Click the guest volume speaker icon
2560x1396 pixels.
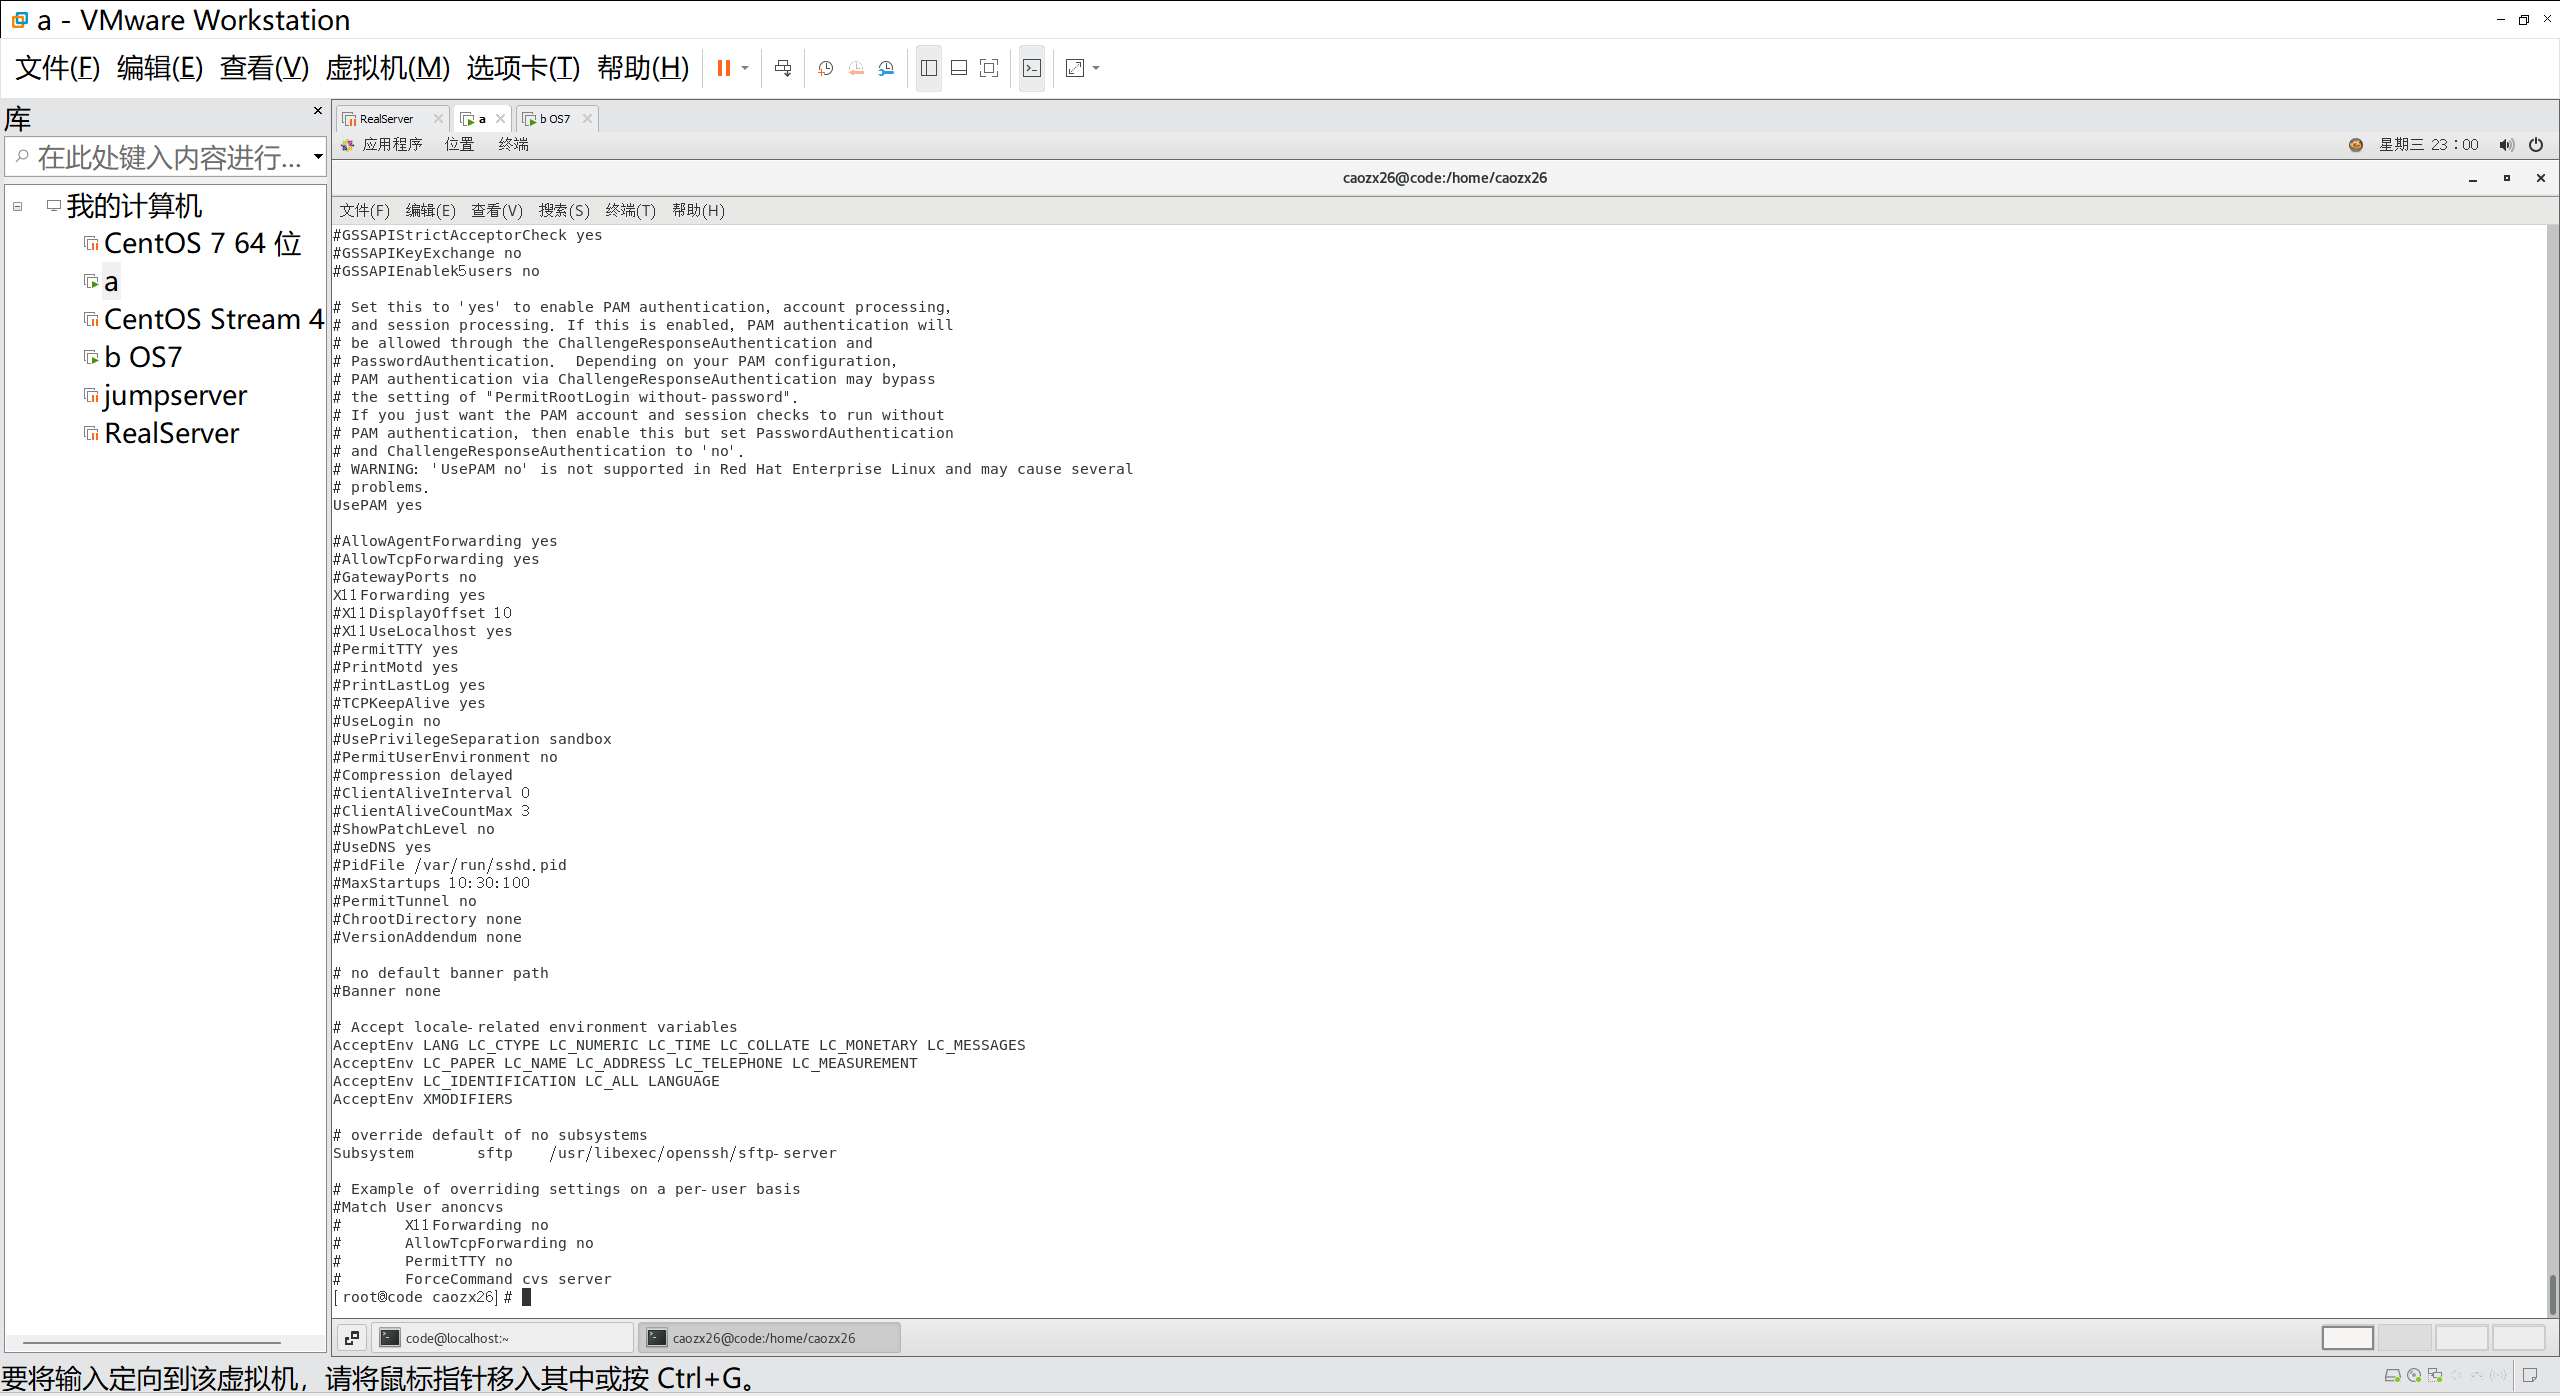click(2506, 145)
